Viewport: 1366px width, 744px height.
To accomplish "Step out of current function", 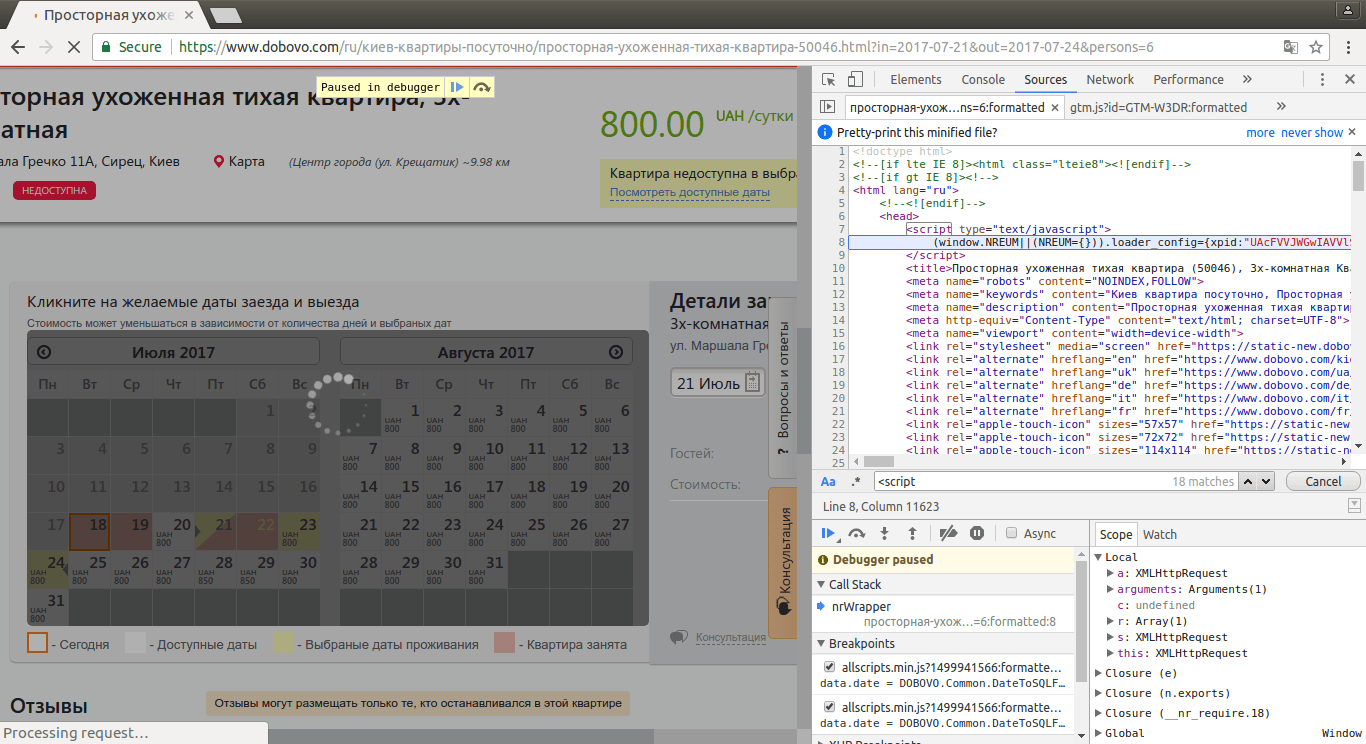I will pos(911,533).
